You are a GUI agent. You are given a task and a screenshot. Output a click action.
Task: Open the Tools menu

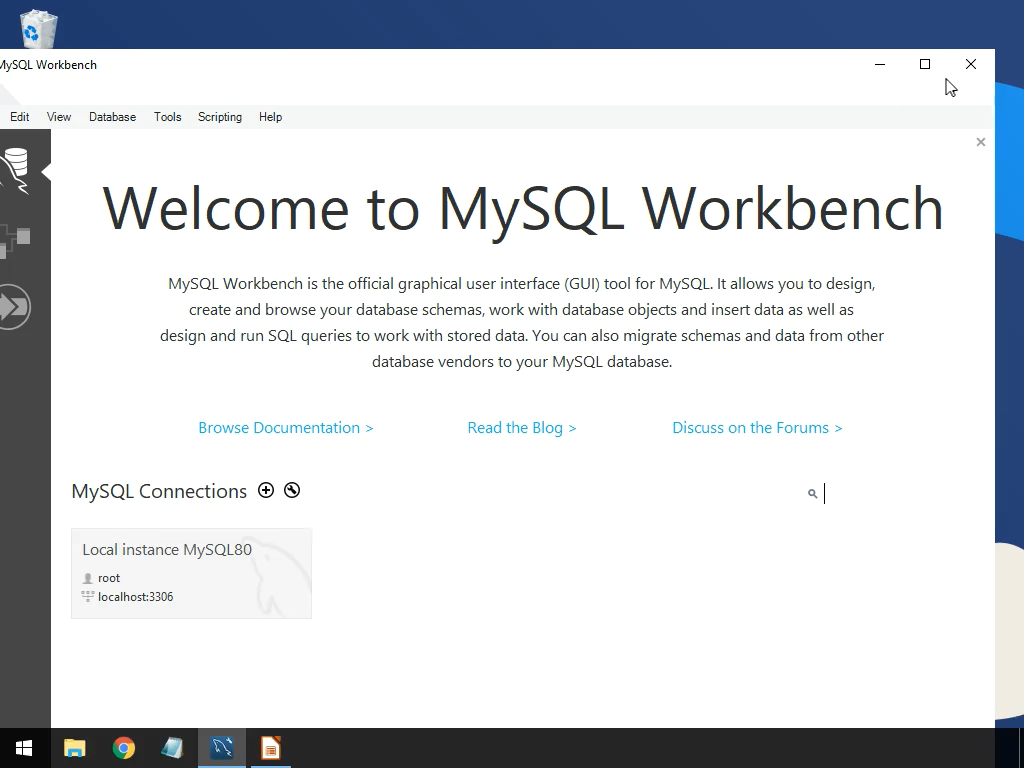167,117
